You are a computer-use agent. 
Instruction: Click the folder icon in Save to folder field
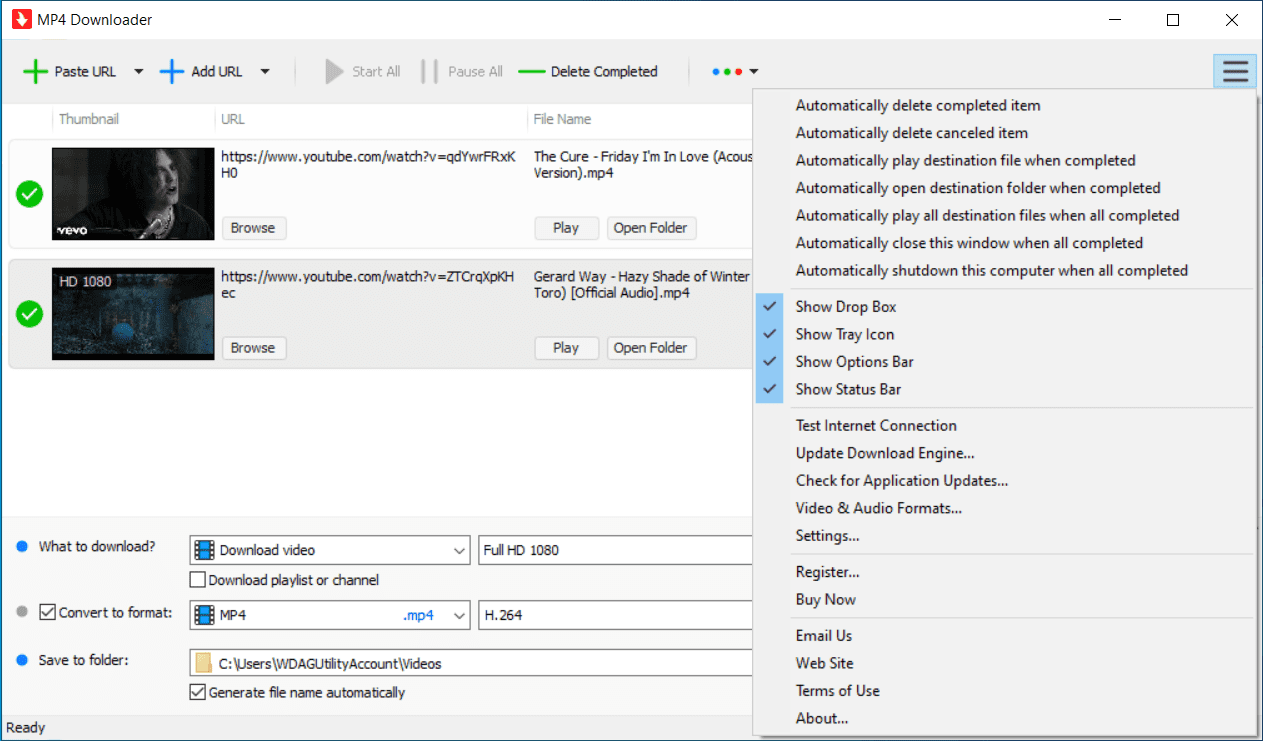click(204, 663)
